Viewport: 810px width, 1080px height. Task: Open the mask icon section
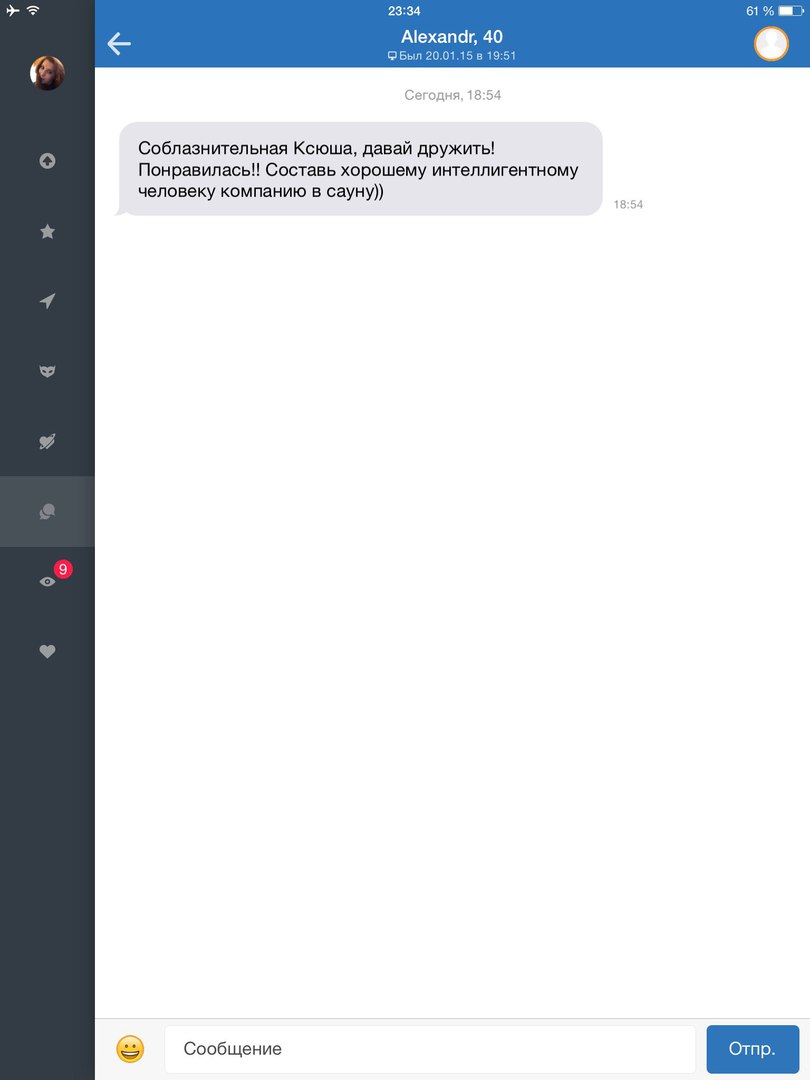click(x=47, y=371)
